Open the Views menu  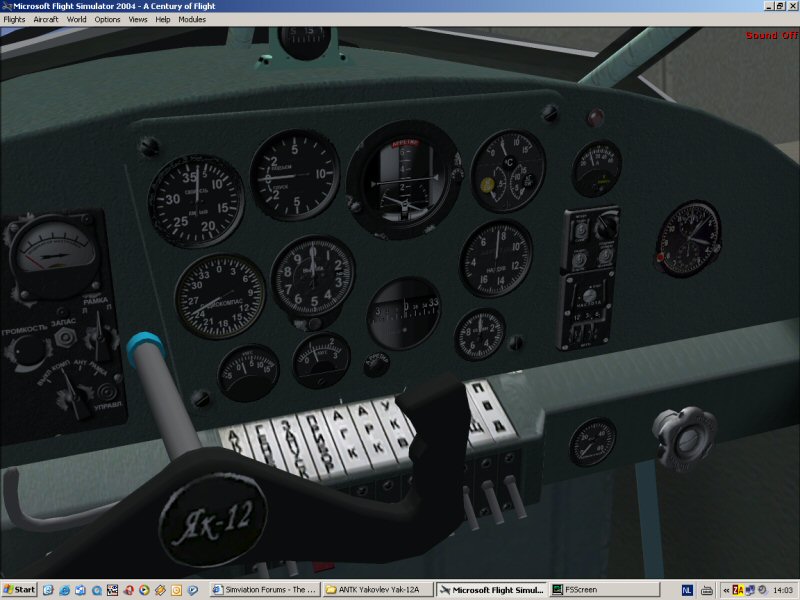coord(138,19)
